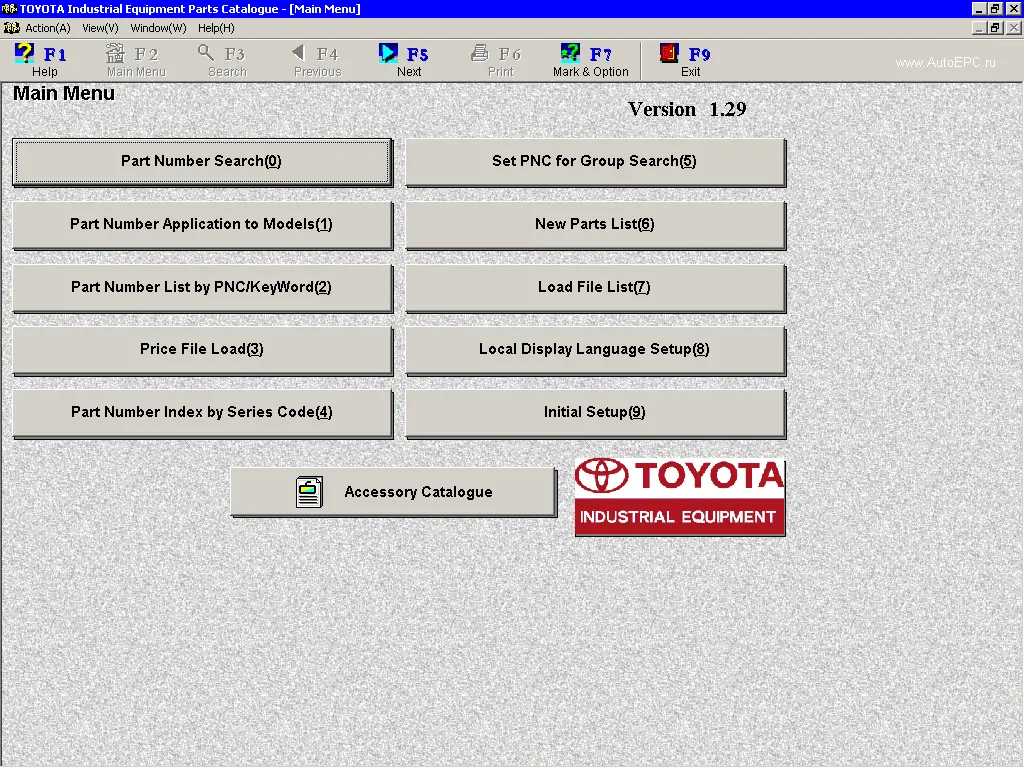The image size is (1024, 768).
Task: Open the View(V) menu
Action: 100,28
